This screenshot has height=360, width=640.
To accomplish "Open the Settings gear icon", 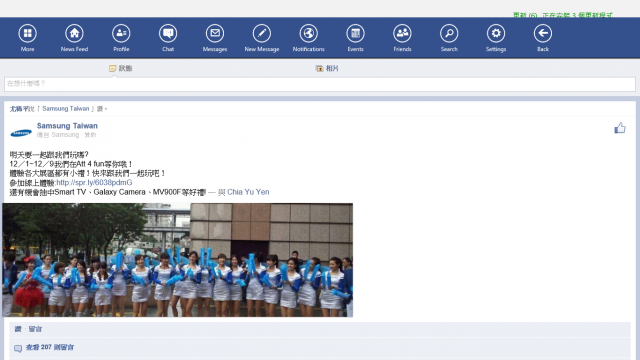I will (496, 33).
